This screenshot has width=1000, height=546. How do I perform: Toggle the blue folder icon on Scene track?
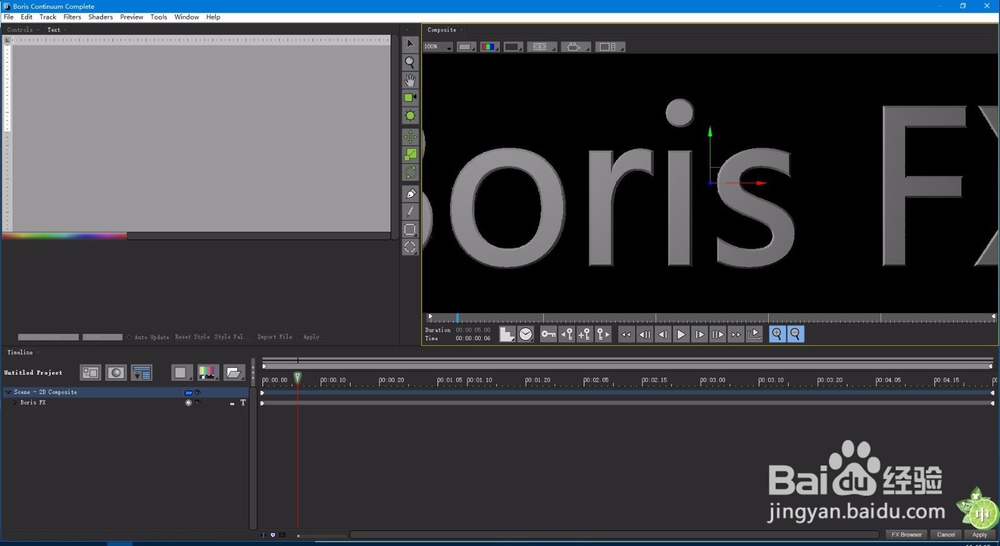[188, 392]
